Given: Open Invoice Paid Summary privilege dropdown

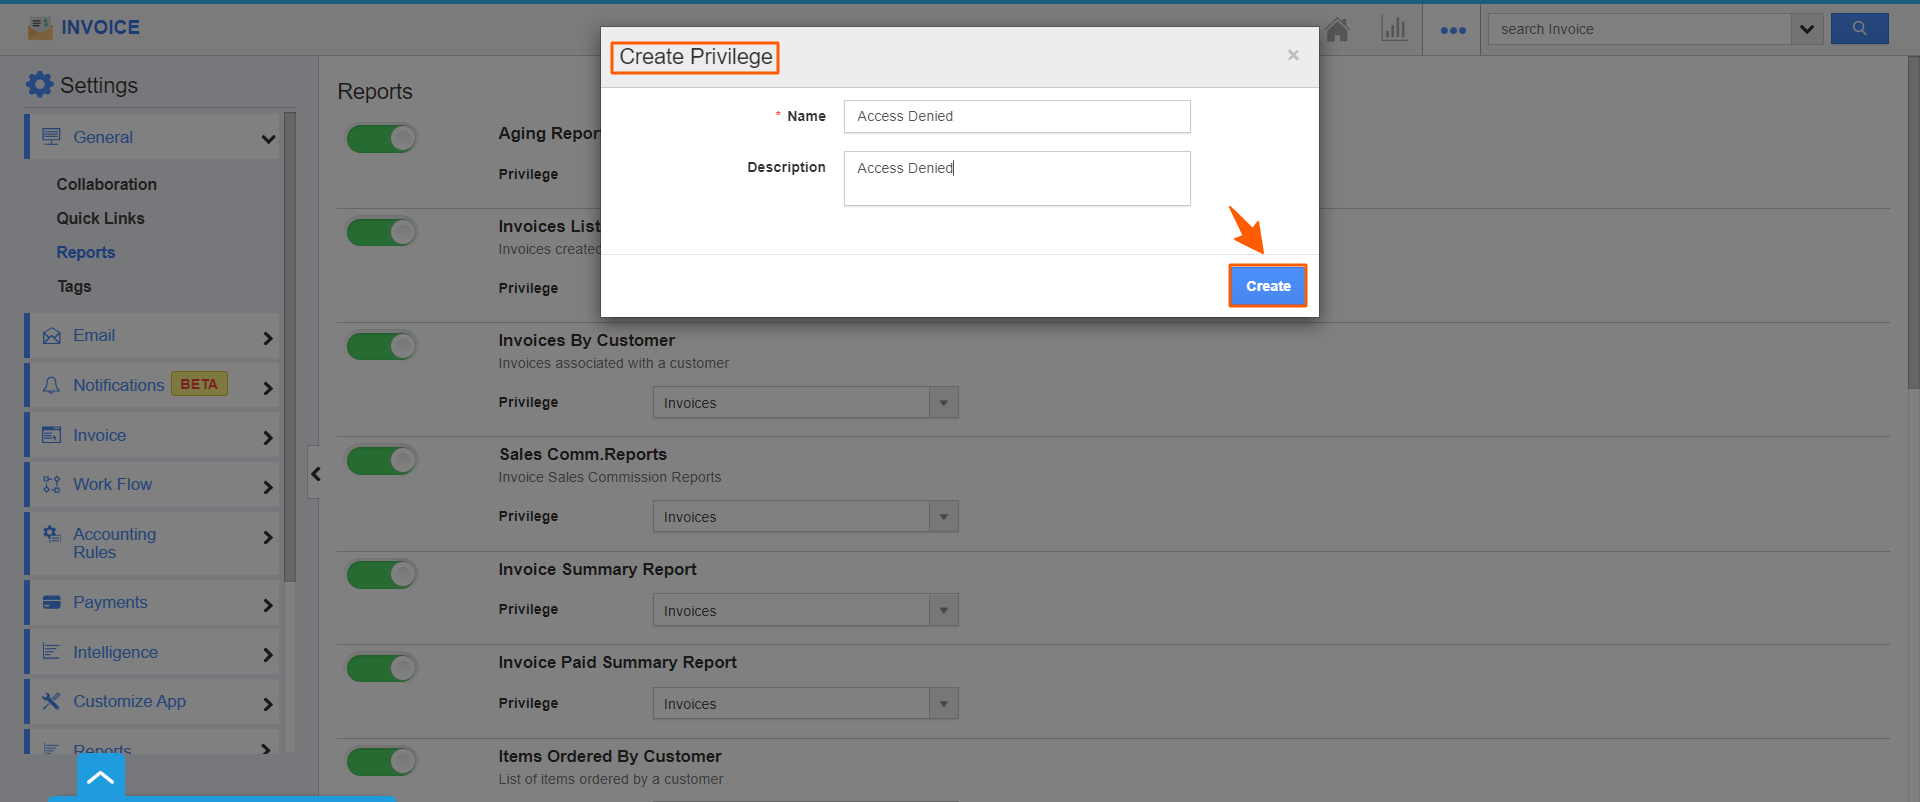Looking at the screenshot, I should [x=805, y=704].
